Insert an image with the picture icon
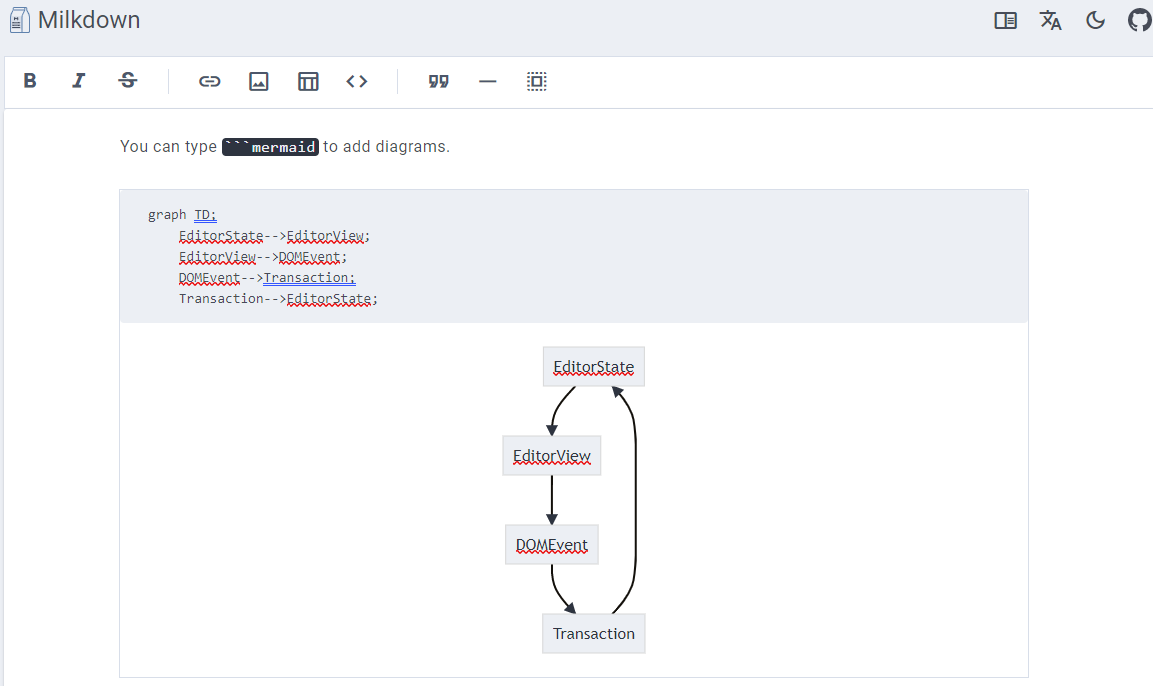The image size is (1153, 686). [x=259, y=81]
